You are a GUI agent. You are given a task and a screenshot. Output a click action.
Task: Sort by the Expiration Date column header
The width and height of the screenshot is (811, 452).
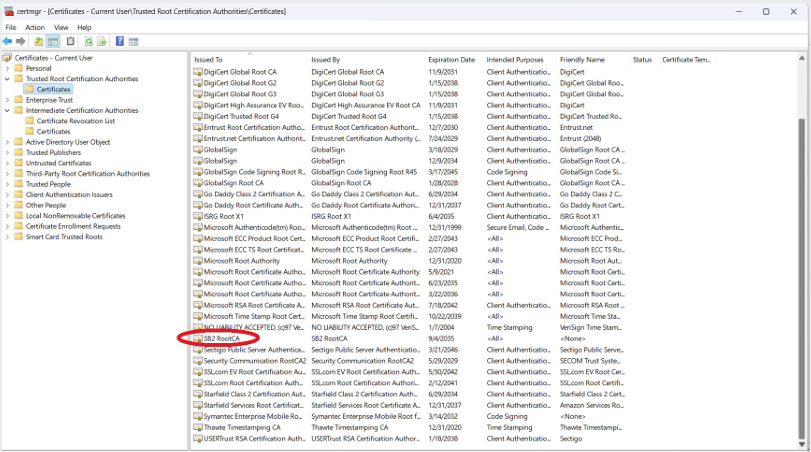(x=454, y=59)
